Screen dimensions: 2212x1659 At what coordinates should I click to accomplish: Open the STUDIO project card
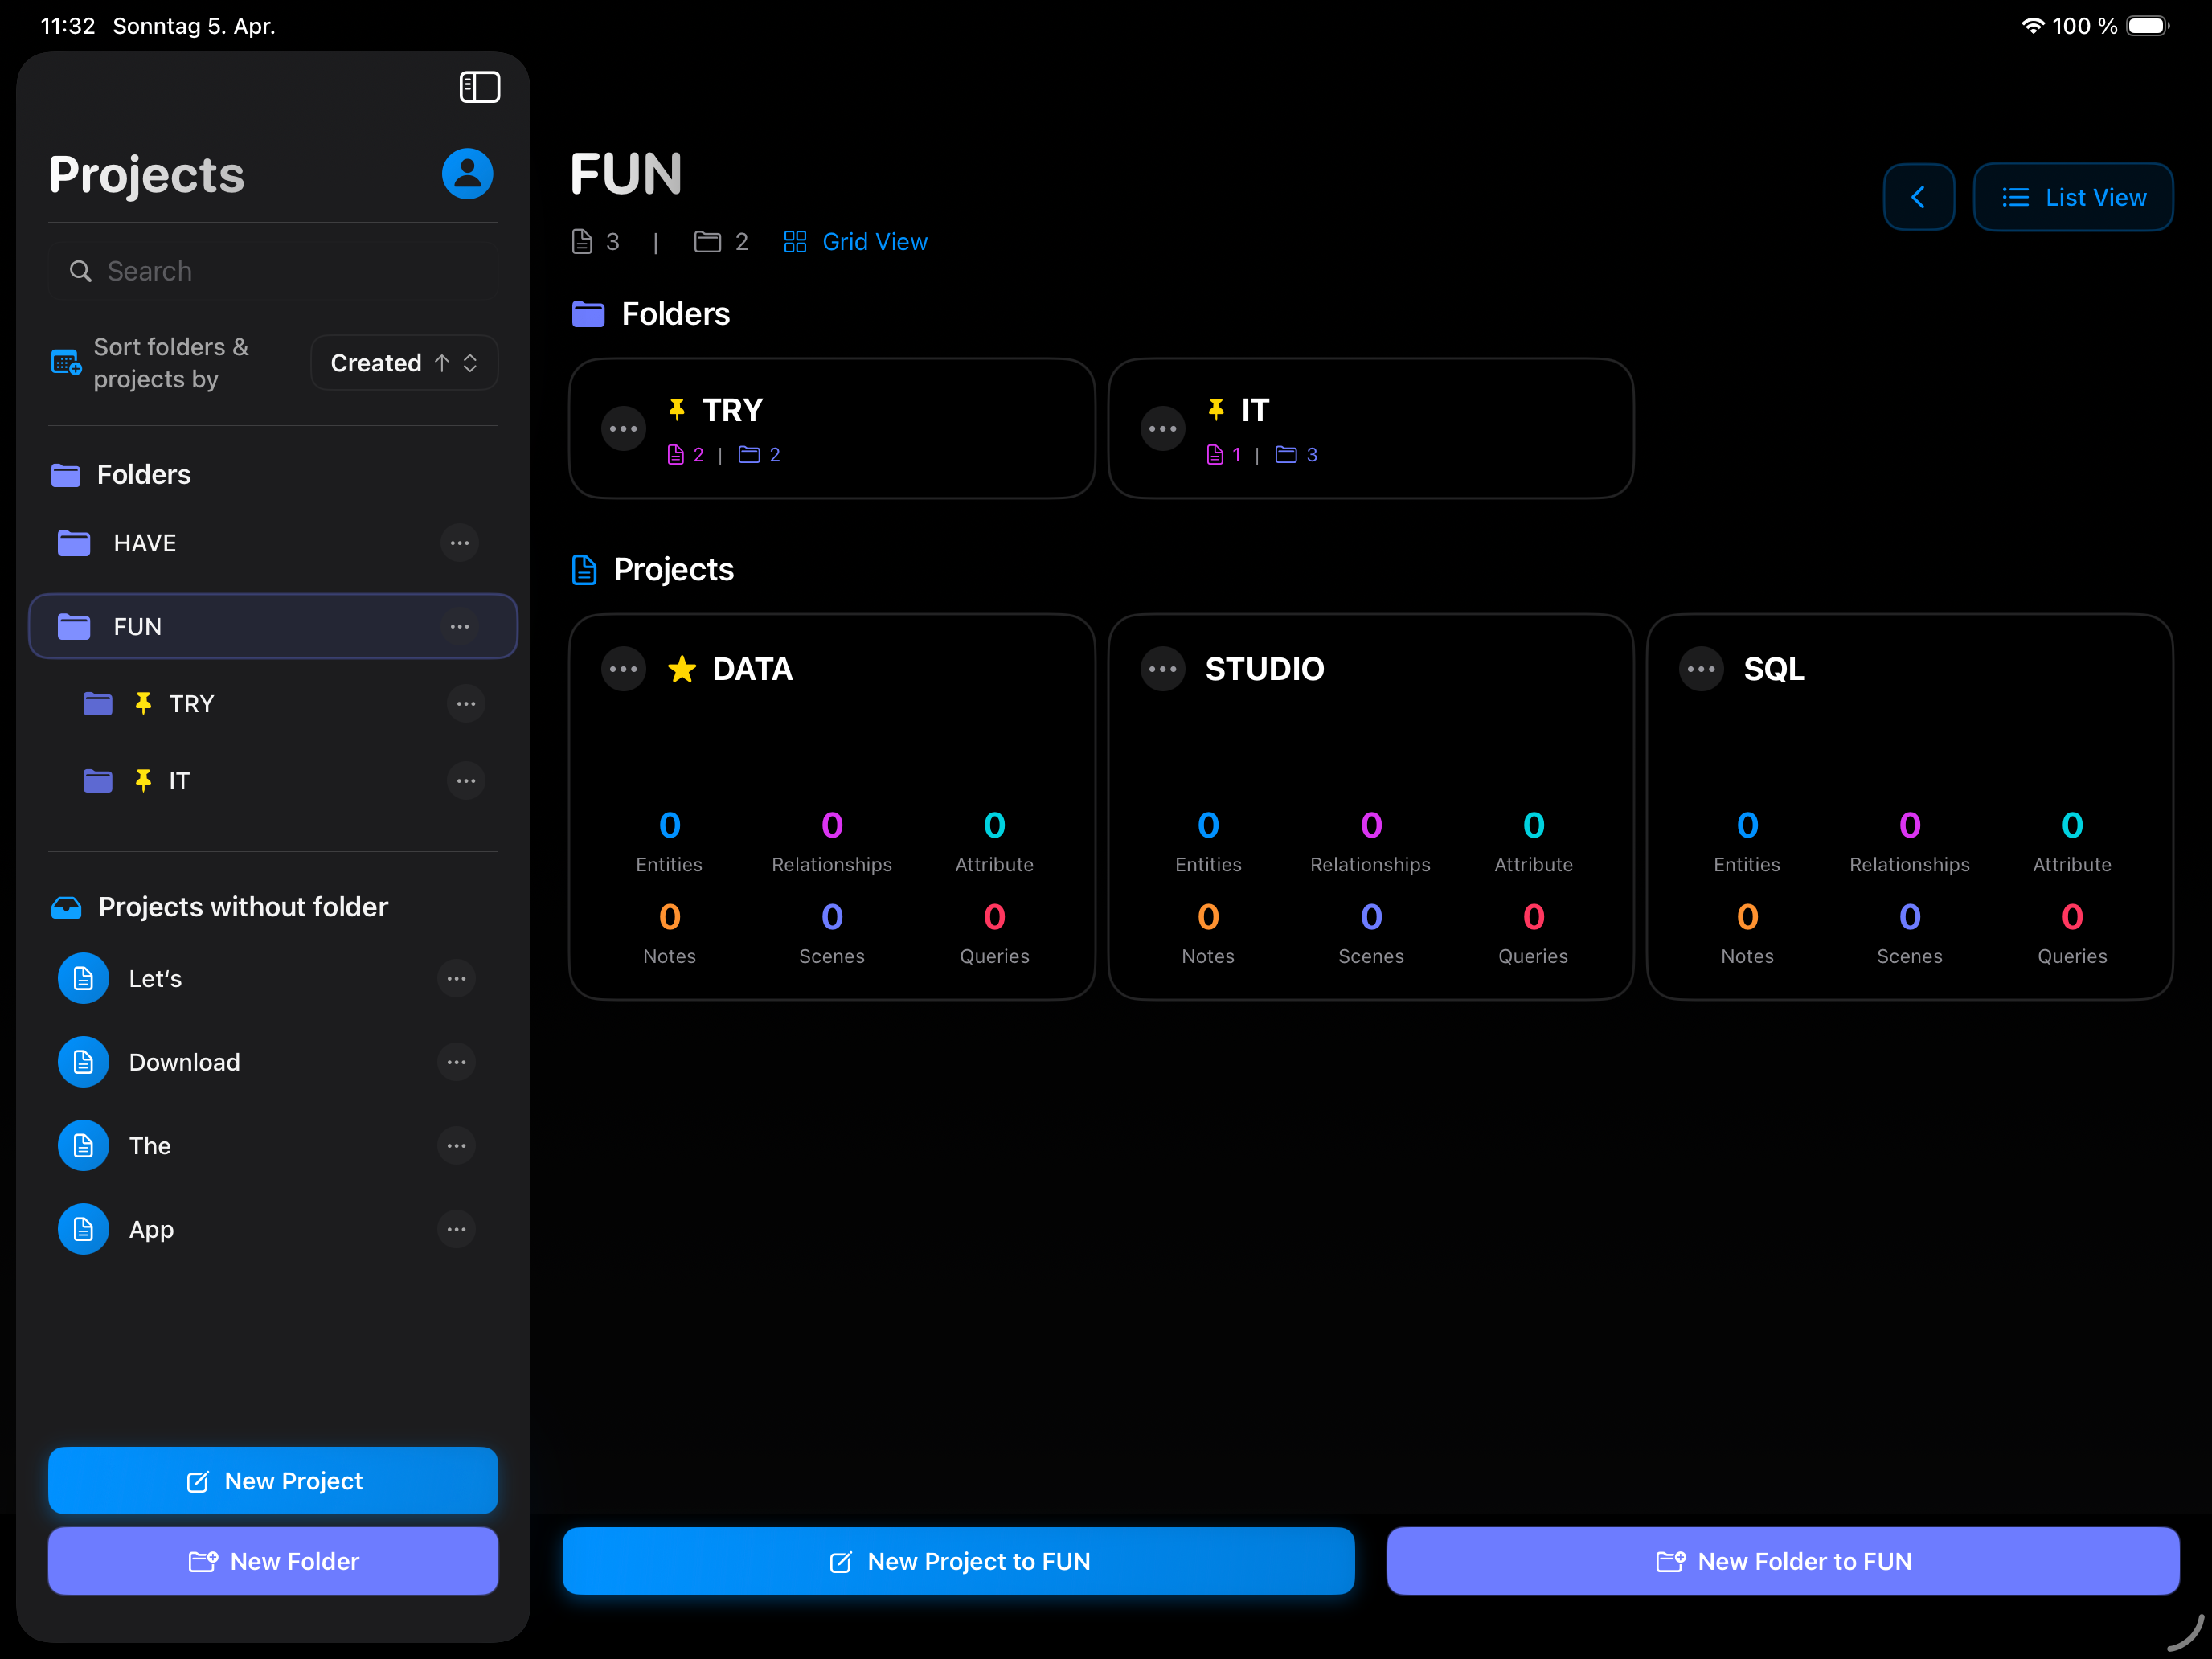1371,807
